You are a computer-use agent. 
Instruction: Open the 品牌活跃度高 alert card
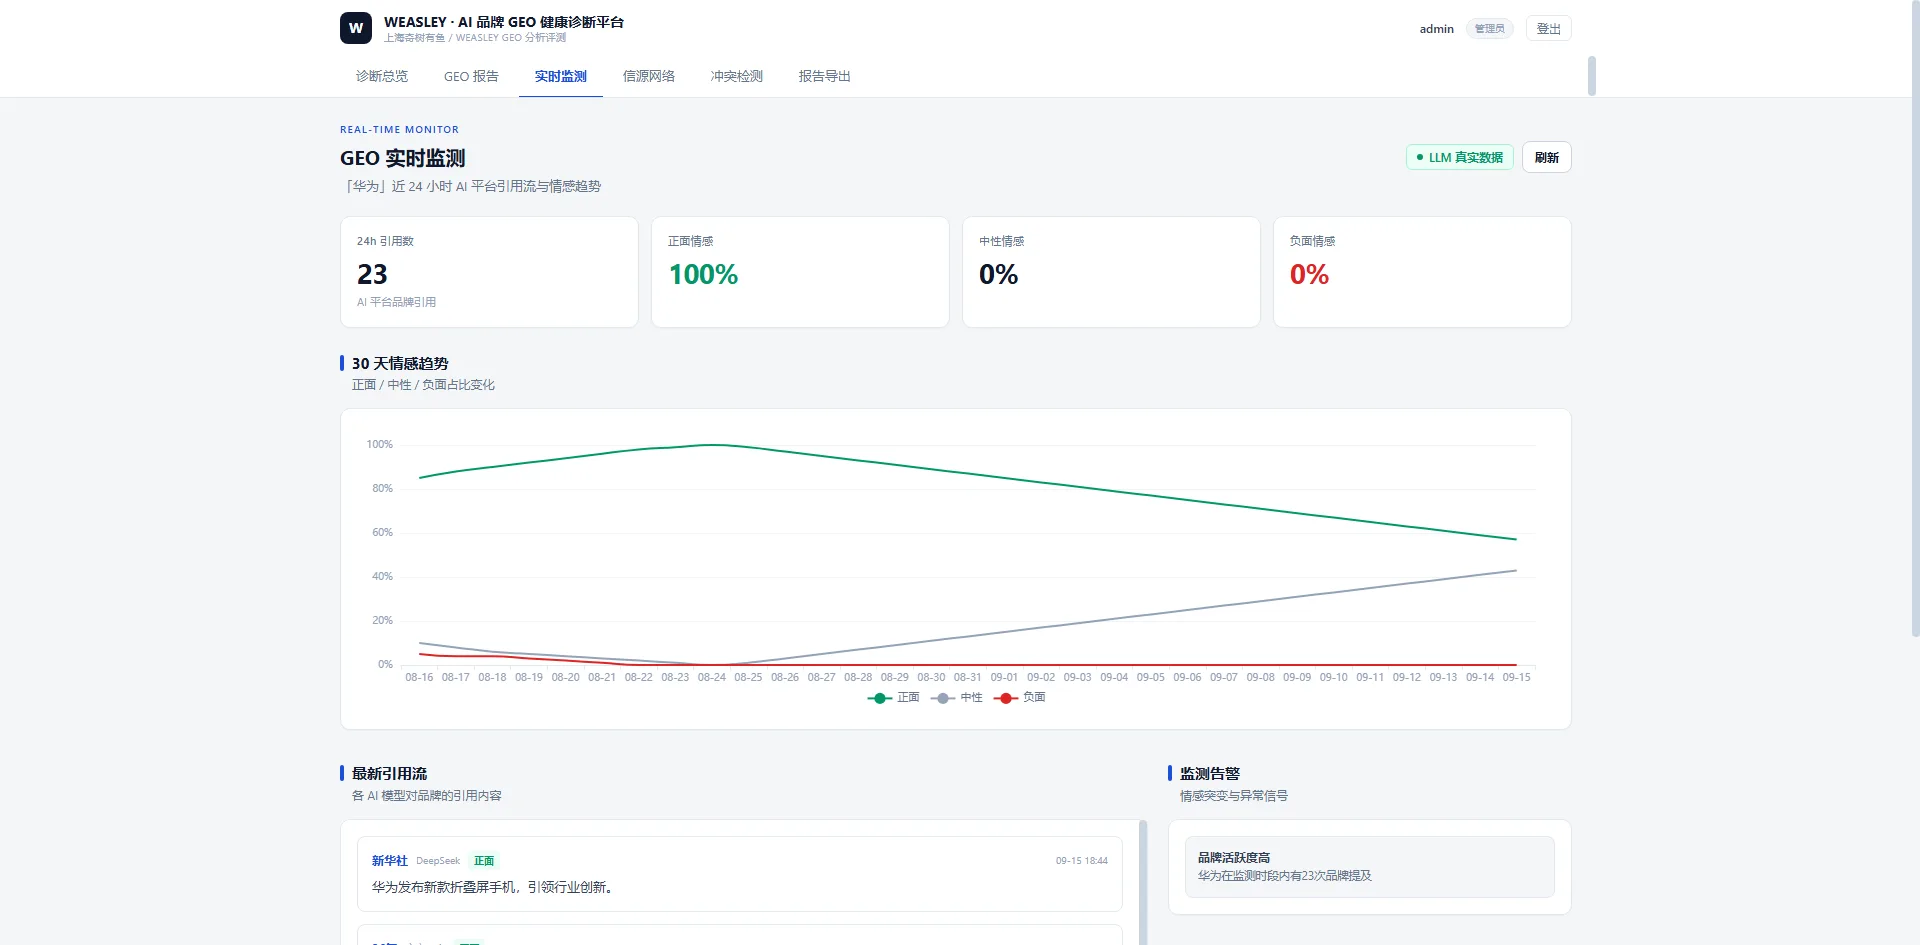1369,867
